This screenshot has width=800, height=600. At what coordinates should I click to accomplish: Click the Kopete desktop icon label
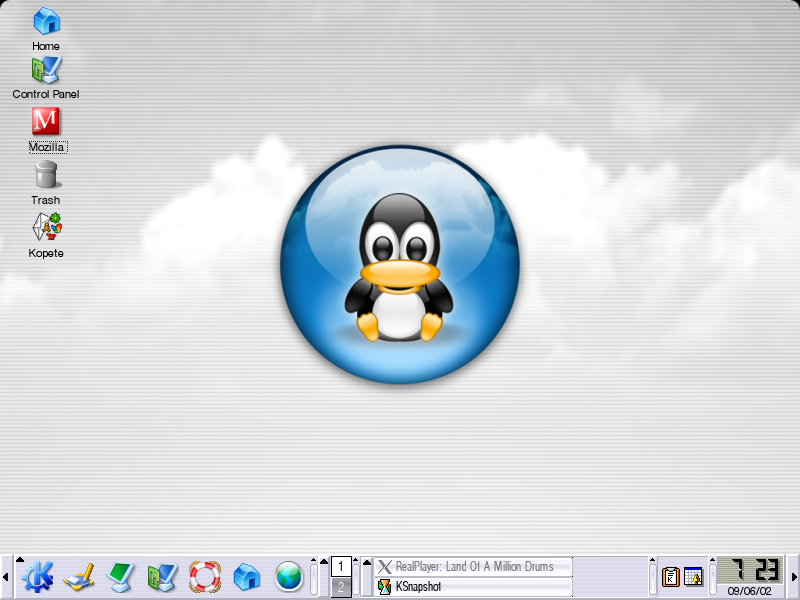pyautogui.click(x=46, y=253)
